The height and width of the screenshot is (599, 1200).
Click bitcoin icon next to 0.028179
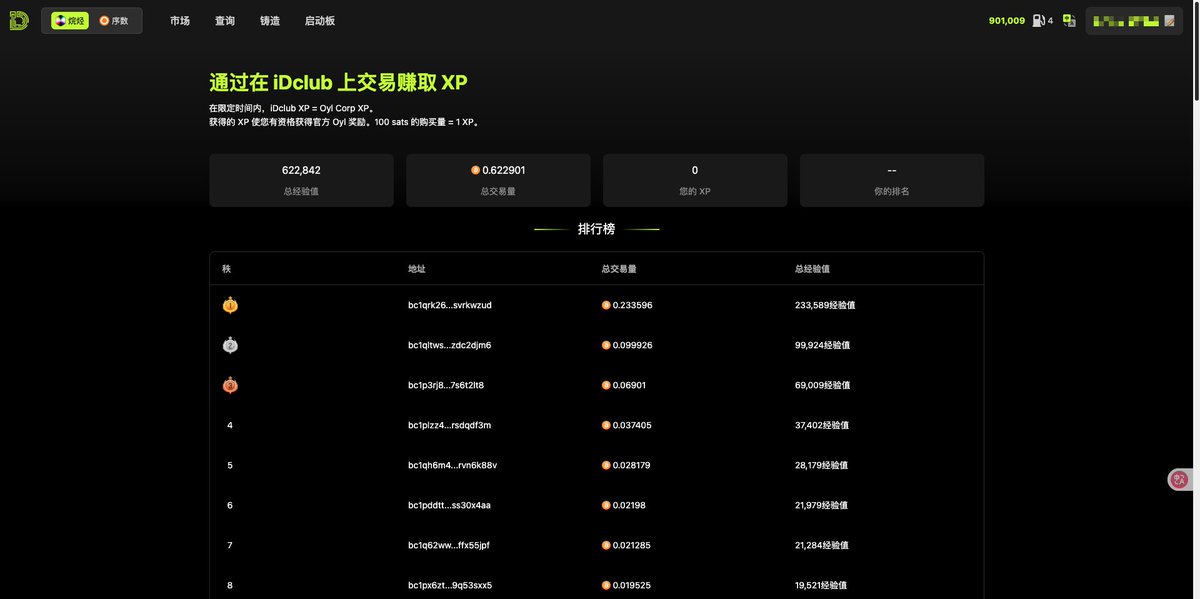pos(606,465)
